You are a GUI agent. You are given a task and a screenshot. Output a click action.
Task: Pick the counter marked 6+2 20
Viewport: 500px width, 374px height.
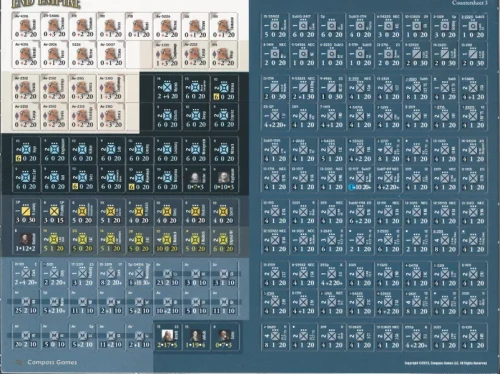point(360,213)
